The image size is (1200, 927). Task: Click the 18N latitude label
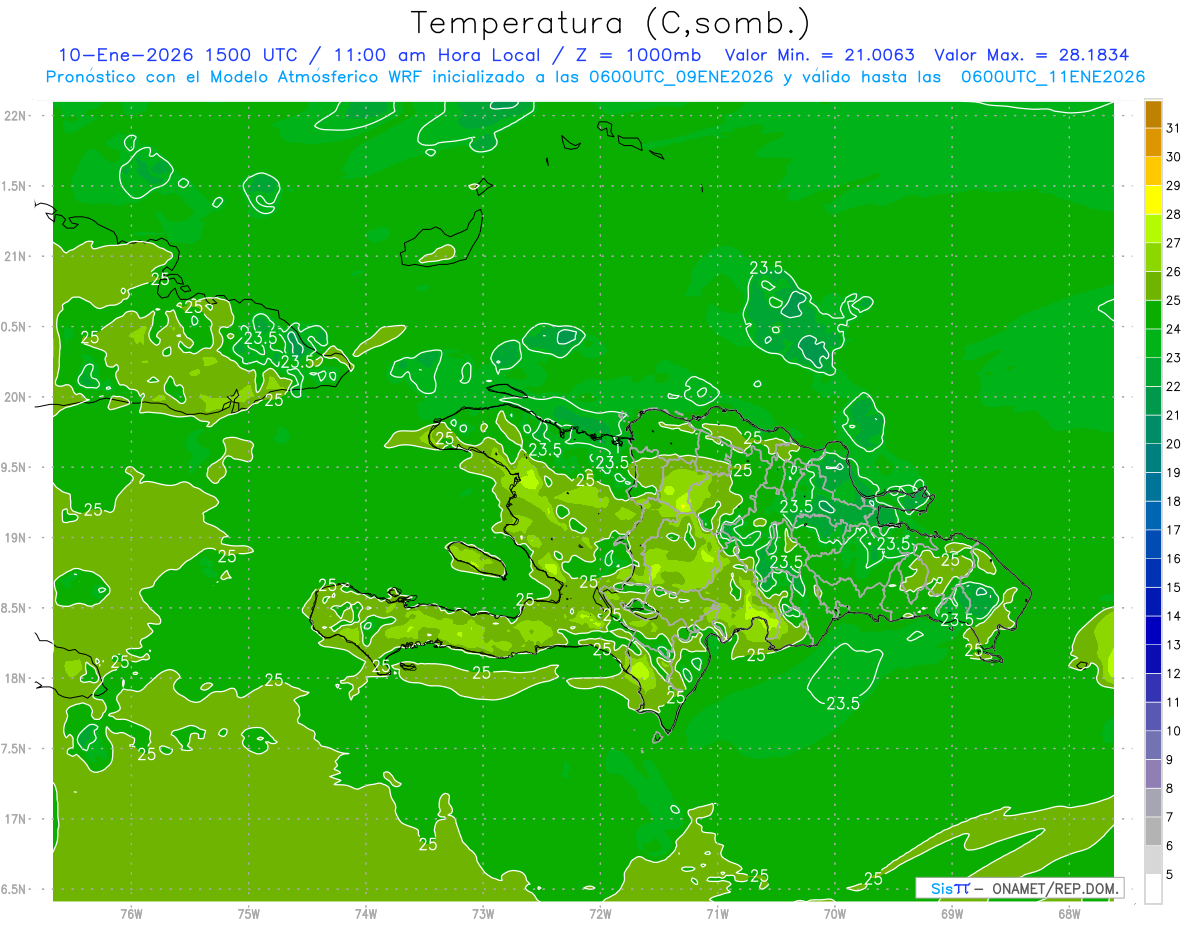pos(16,678)
